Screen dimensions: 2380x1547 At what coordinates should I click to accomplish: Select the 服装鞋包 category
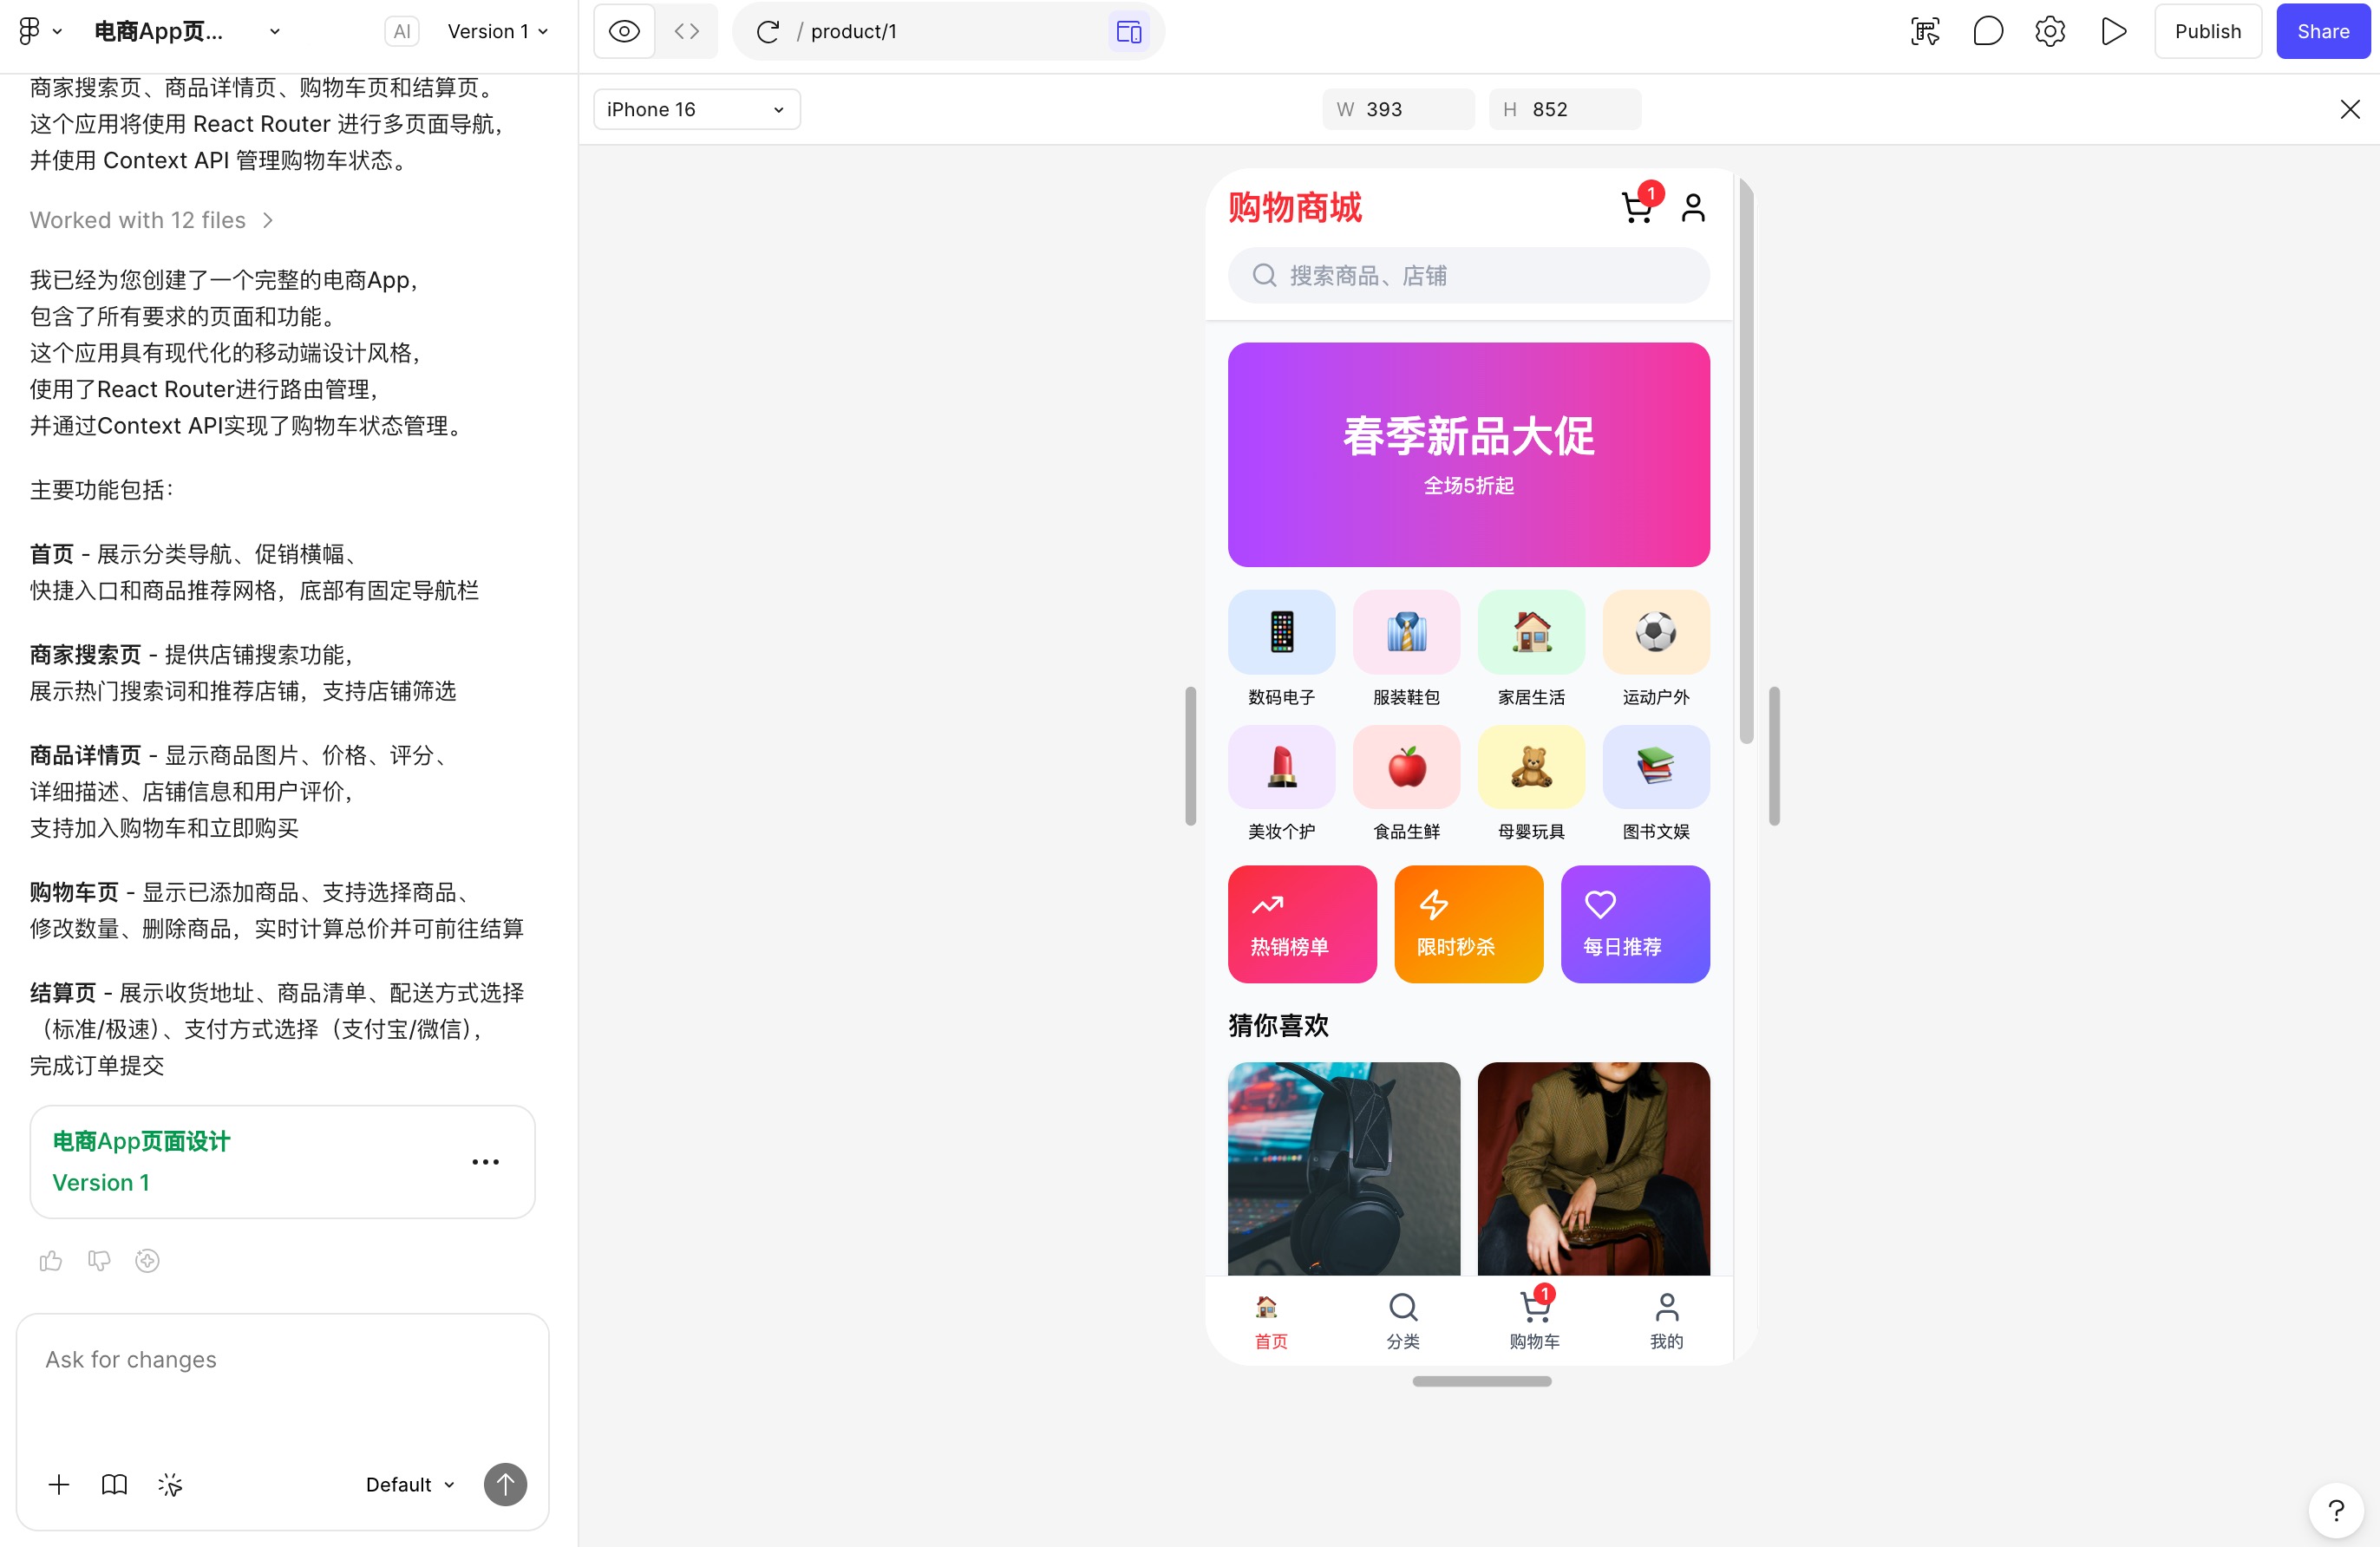click(x=1406, y=649)
